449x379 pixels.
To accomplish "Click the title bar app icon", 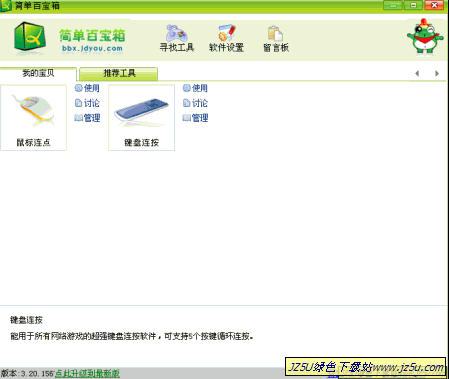I will 6,6.
